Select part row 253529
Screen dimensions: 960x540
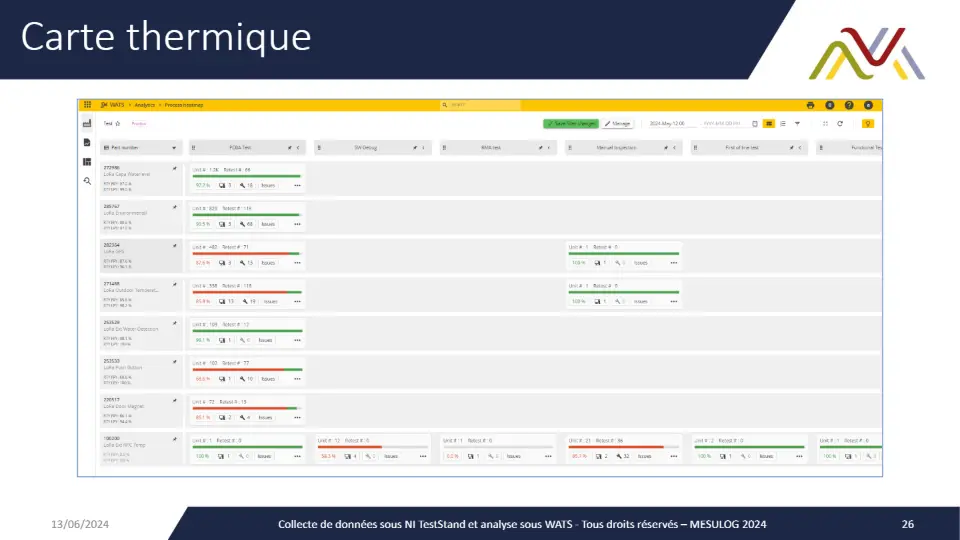point(141,333)
